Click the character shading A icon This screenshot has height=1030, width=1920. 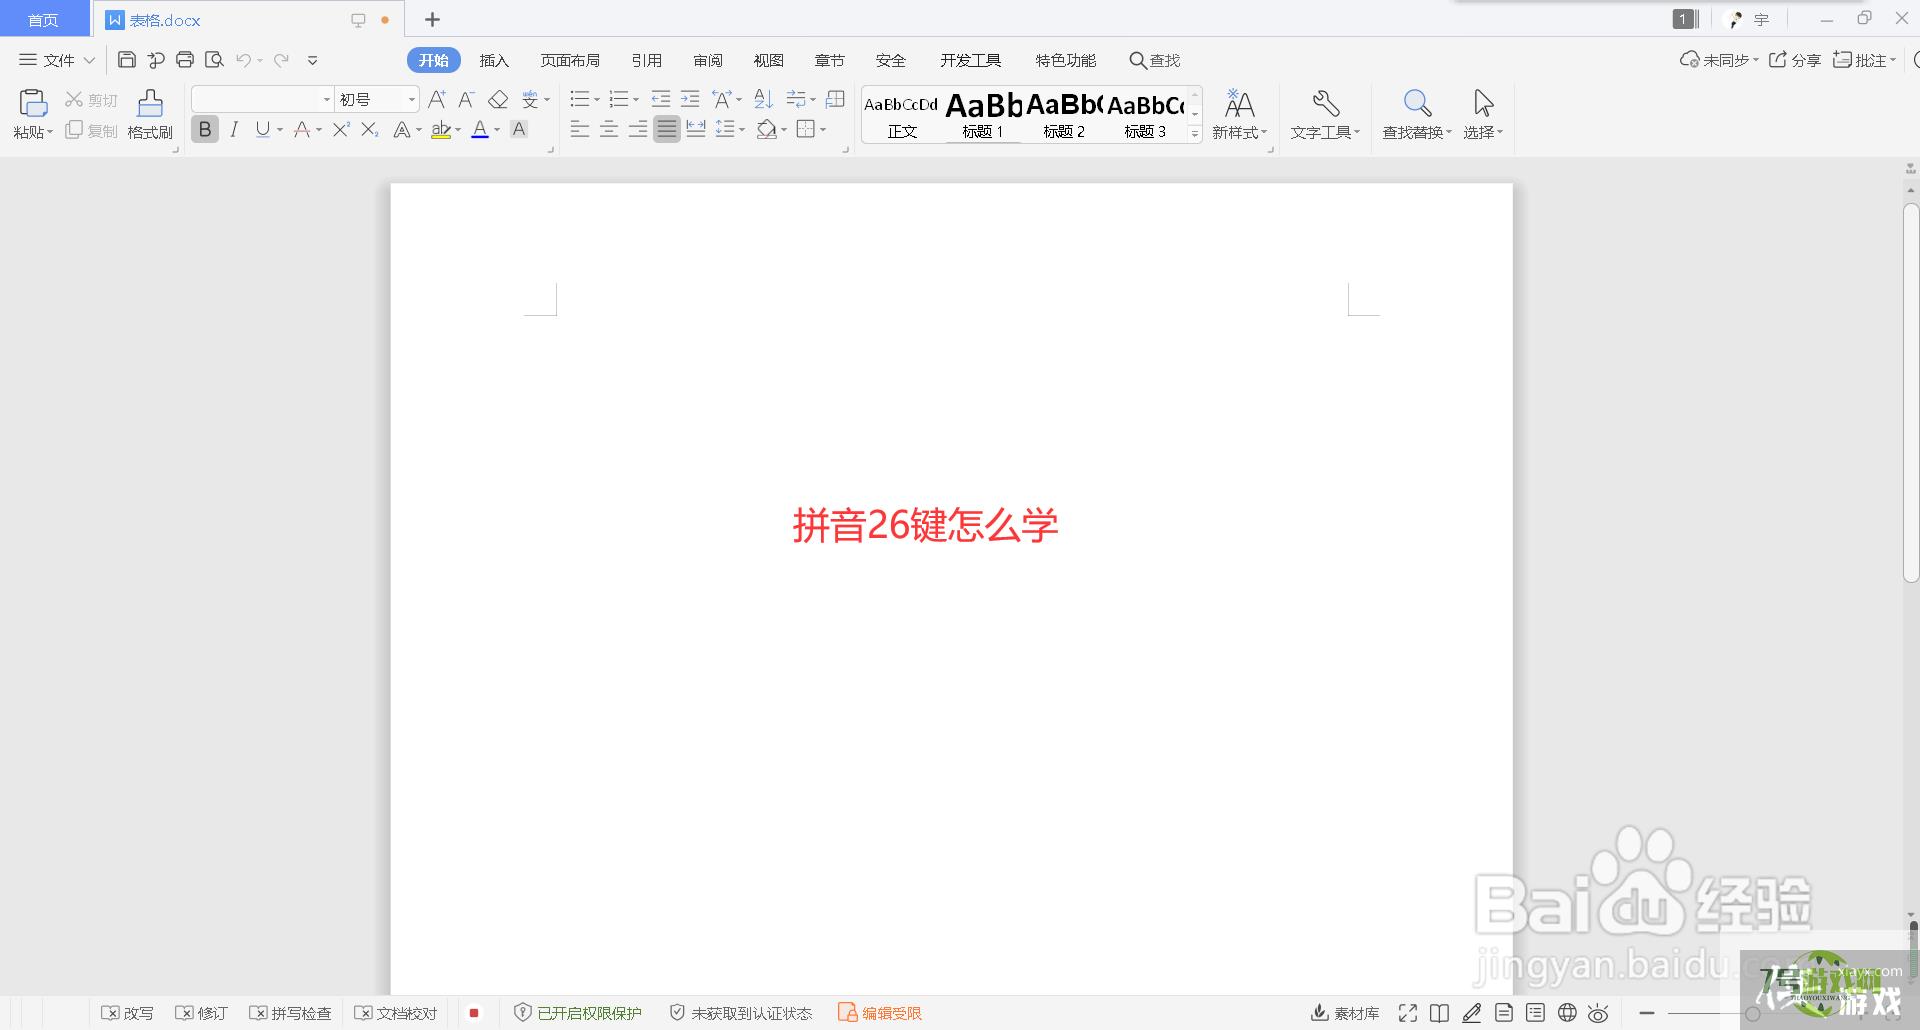click(518, 129)
